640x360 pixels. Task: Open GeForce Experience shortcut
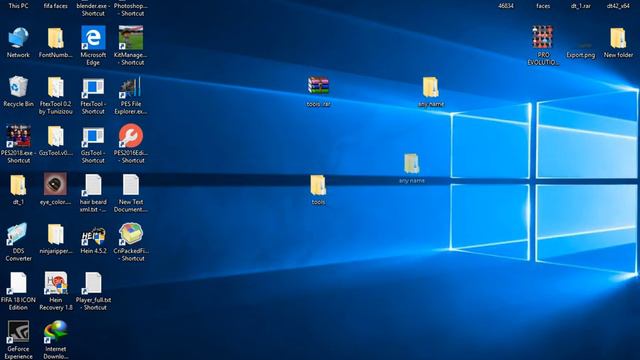click(18, 332)
